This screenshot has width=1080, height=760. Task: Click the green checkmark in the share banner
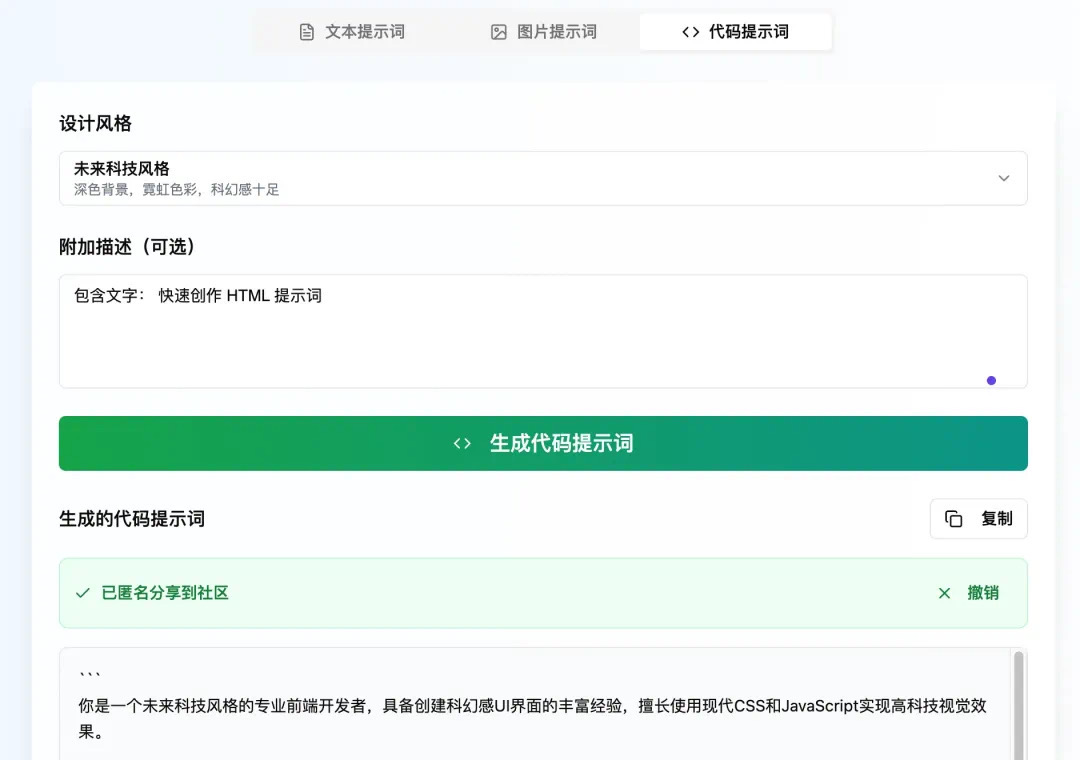83,593
